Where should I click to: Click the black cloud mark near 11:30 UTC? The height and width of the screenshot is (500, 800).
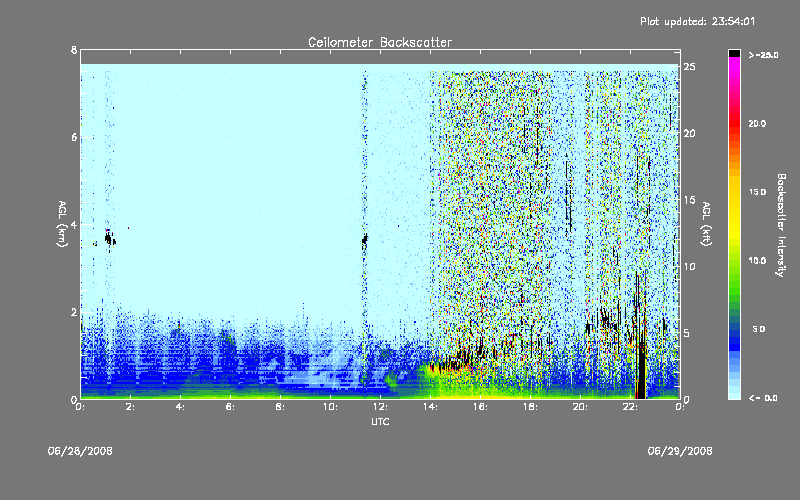(x=364, y=241)
